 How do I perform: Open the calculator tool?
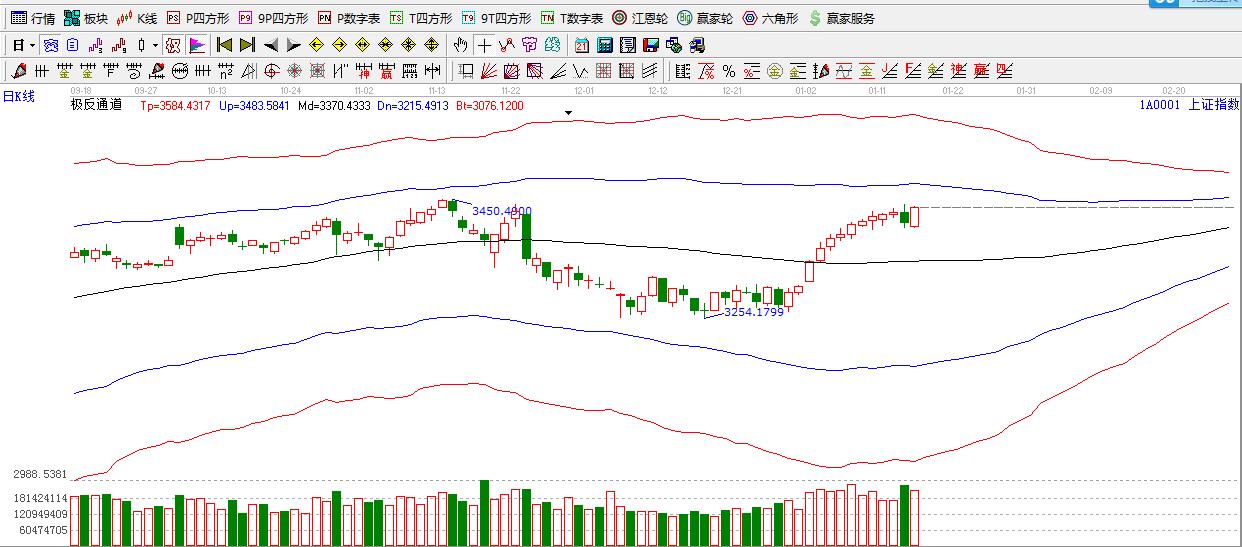pos(604,45)
